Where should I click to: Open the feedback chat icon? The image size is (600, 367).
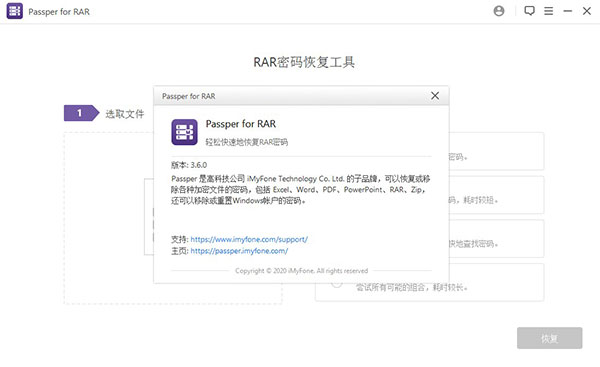[529, 11]
